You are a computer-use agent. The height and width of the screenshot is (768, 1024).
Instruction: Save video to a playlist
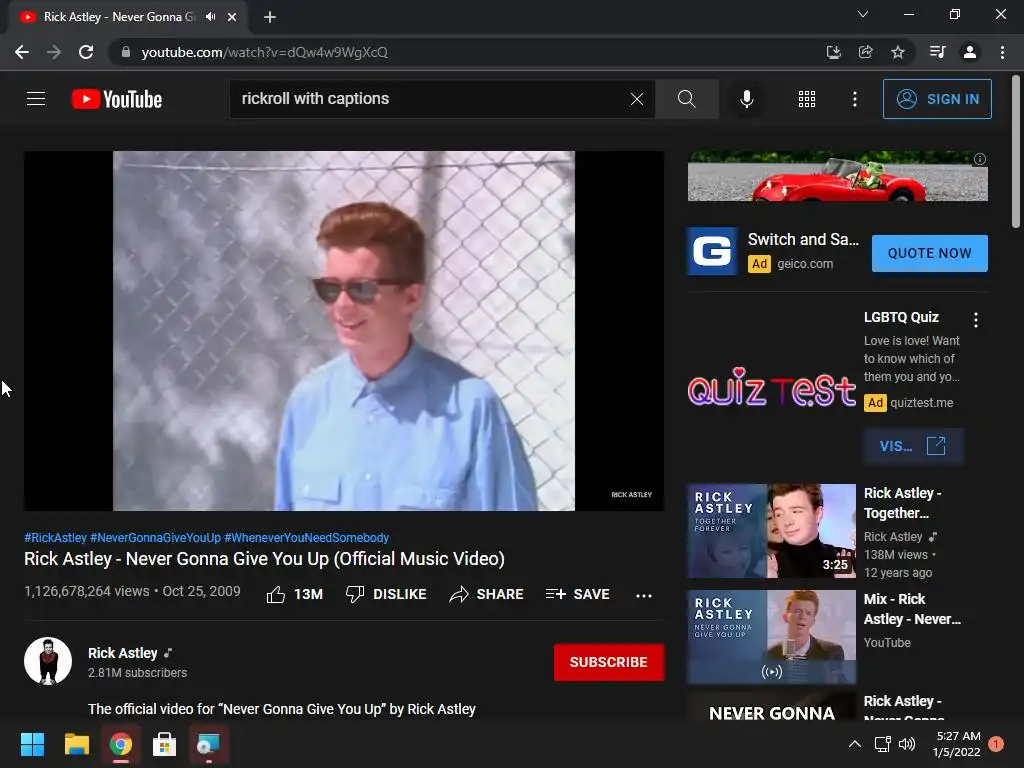click(578, 594)
